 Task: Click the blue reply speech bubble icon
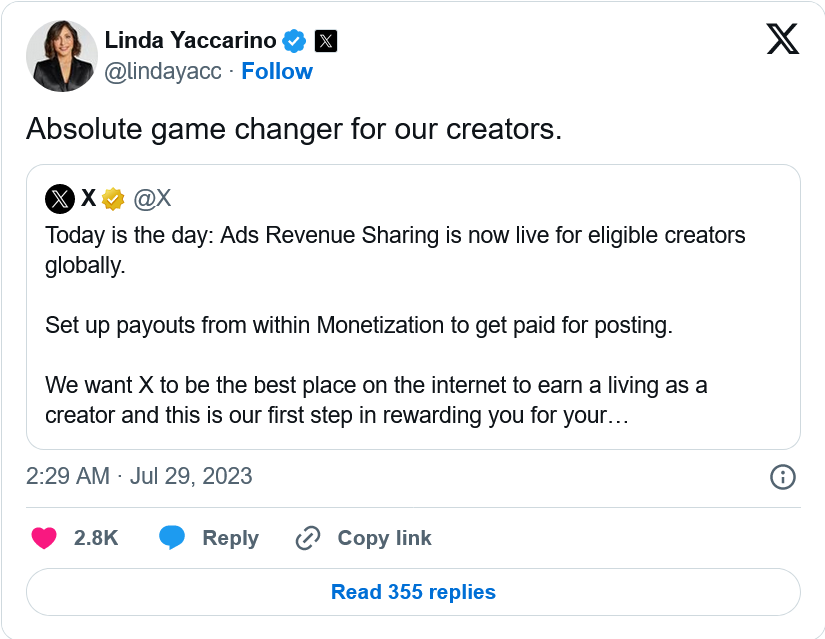(x=172, y=538)
